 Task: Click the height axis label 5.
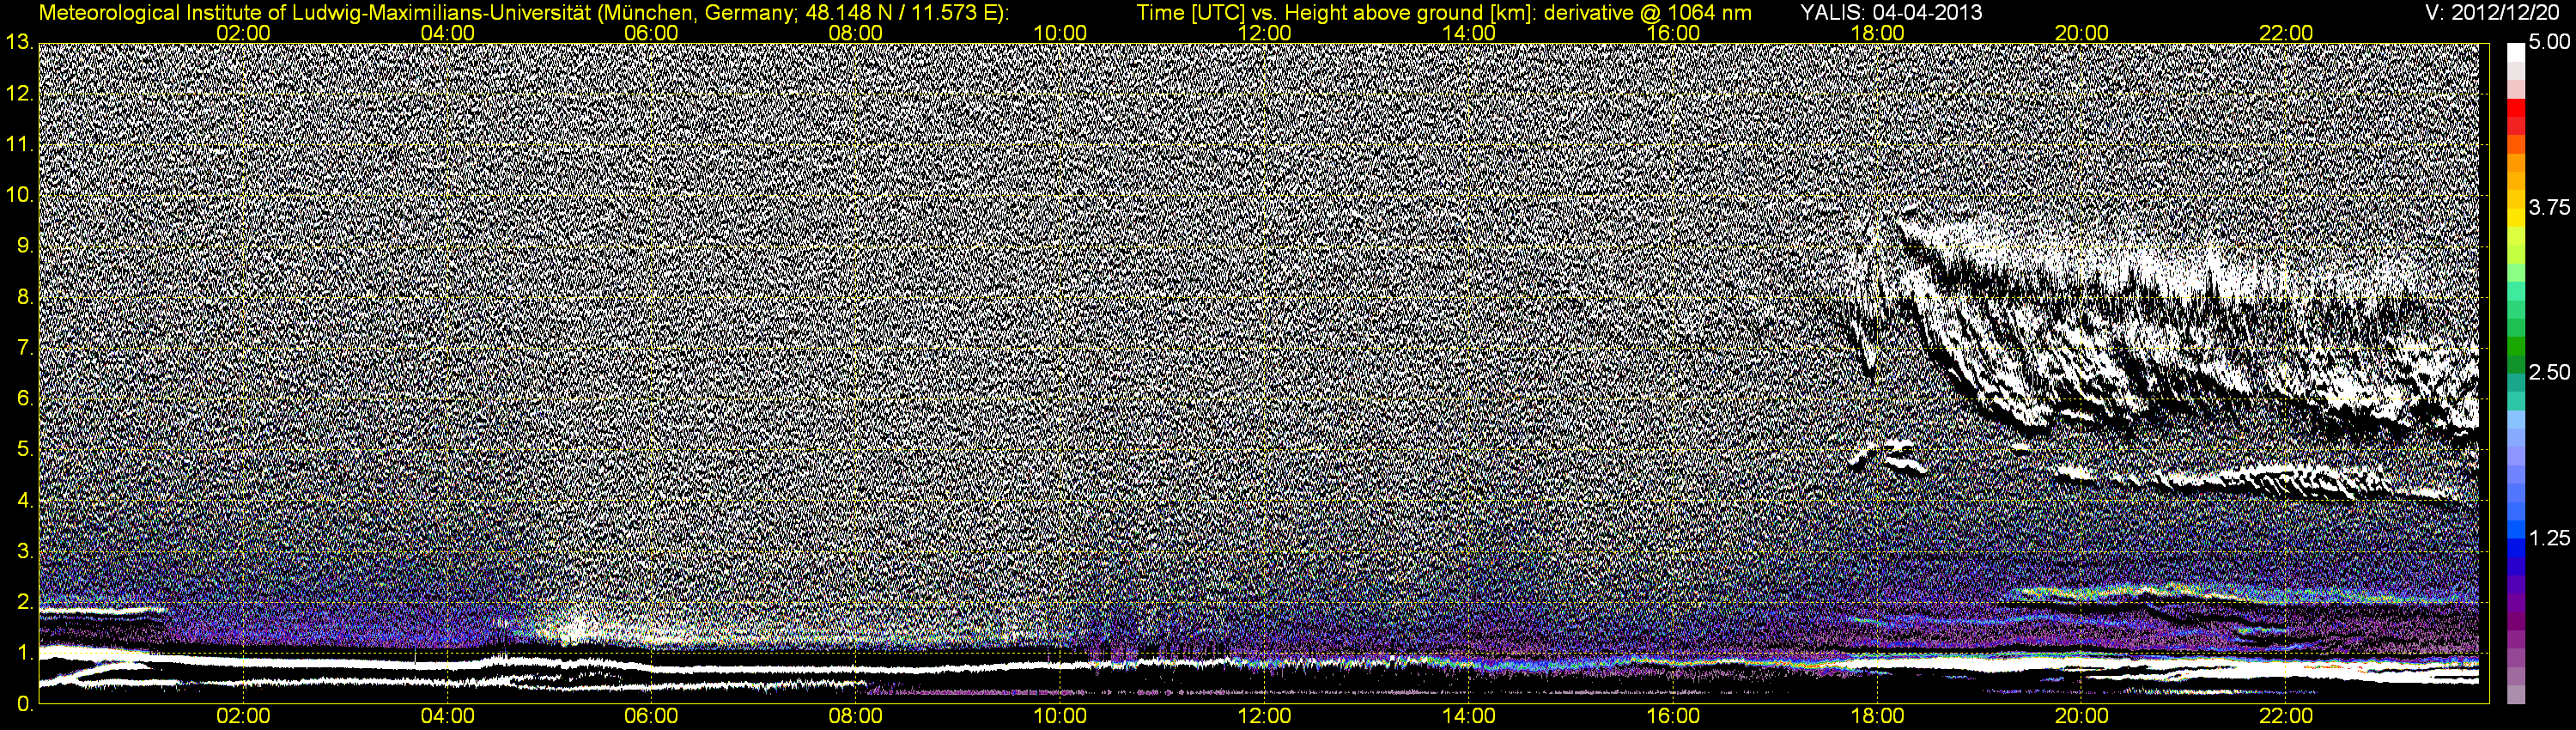tap(25, 450)
